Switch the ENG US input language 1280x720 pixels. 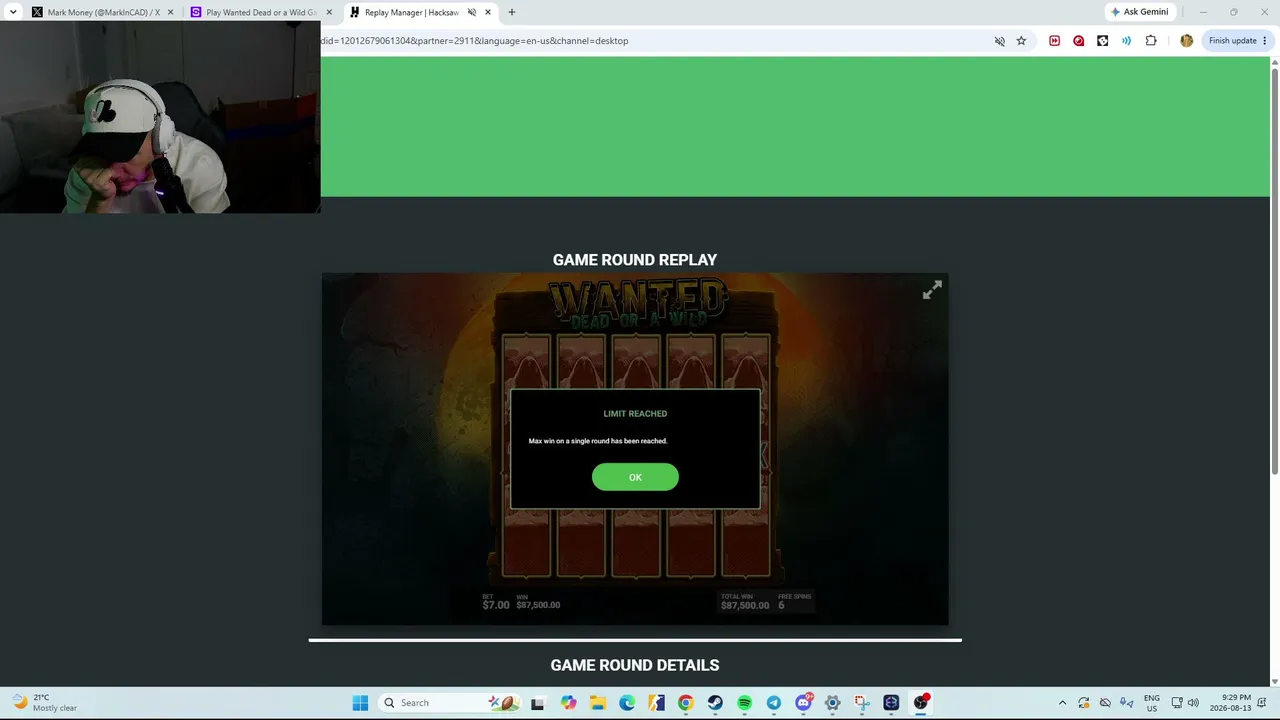tap(1152, 703)
